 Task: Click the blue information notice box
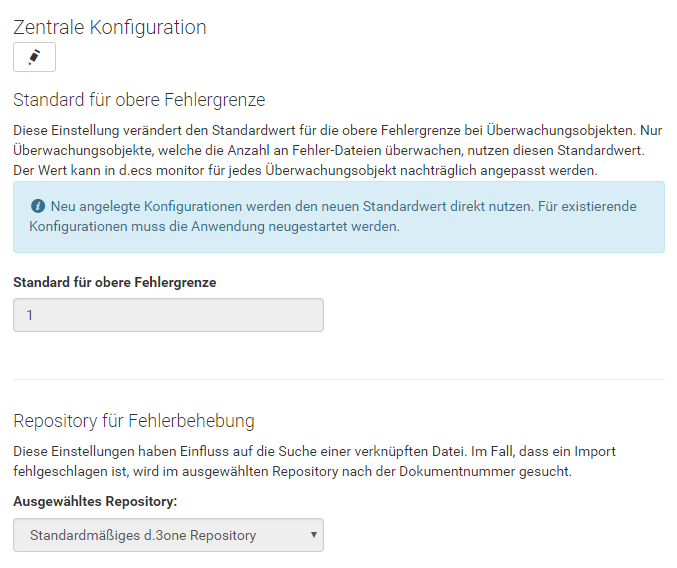pyautogui.click(x=339, y=217)
